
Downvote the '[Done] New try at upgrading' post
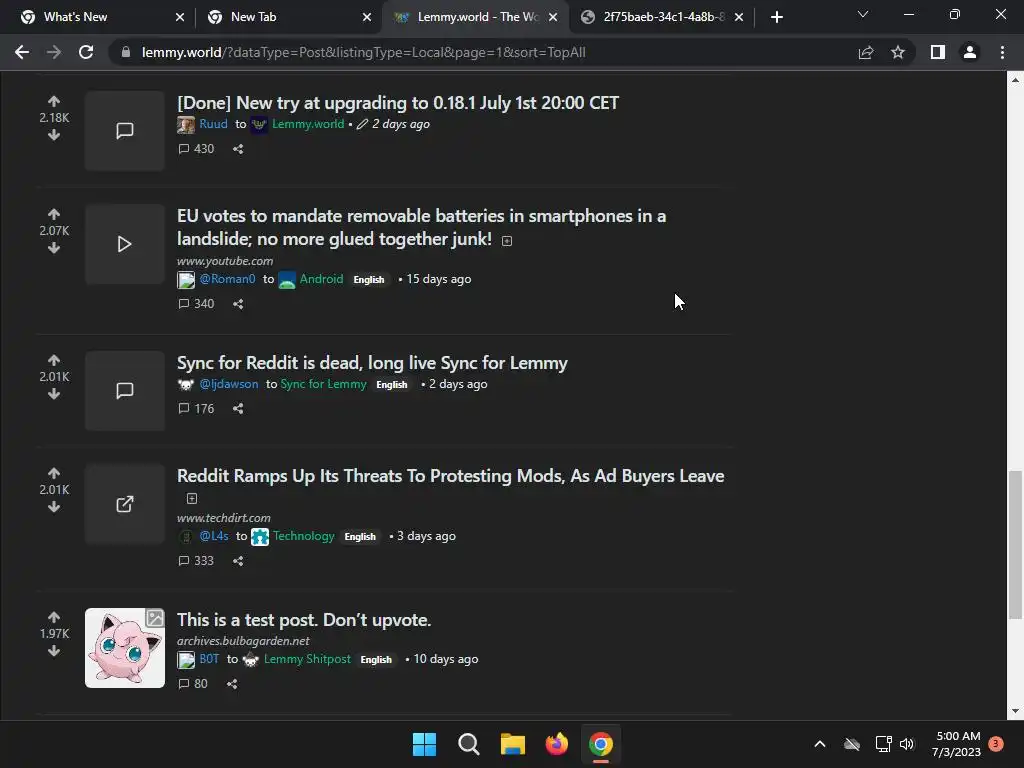(54, 135)
